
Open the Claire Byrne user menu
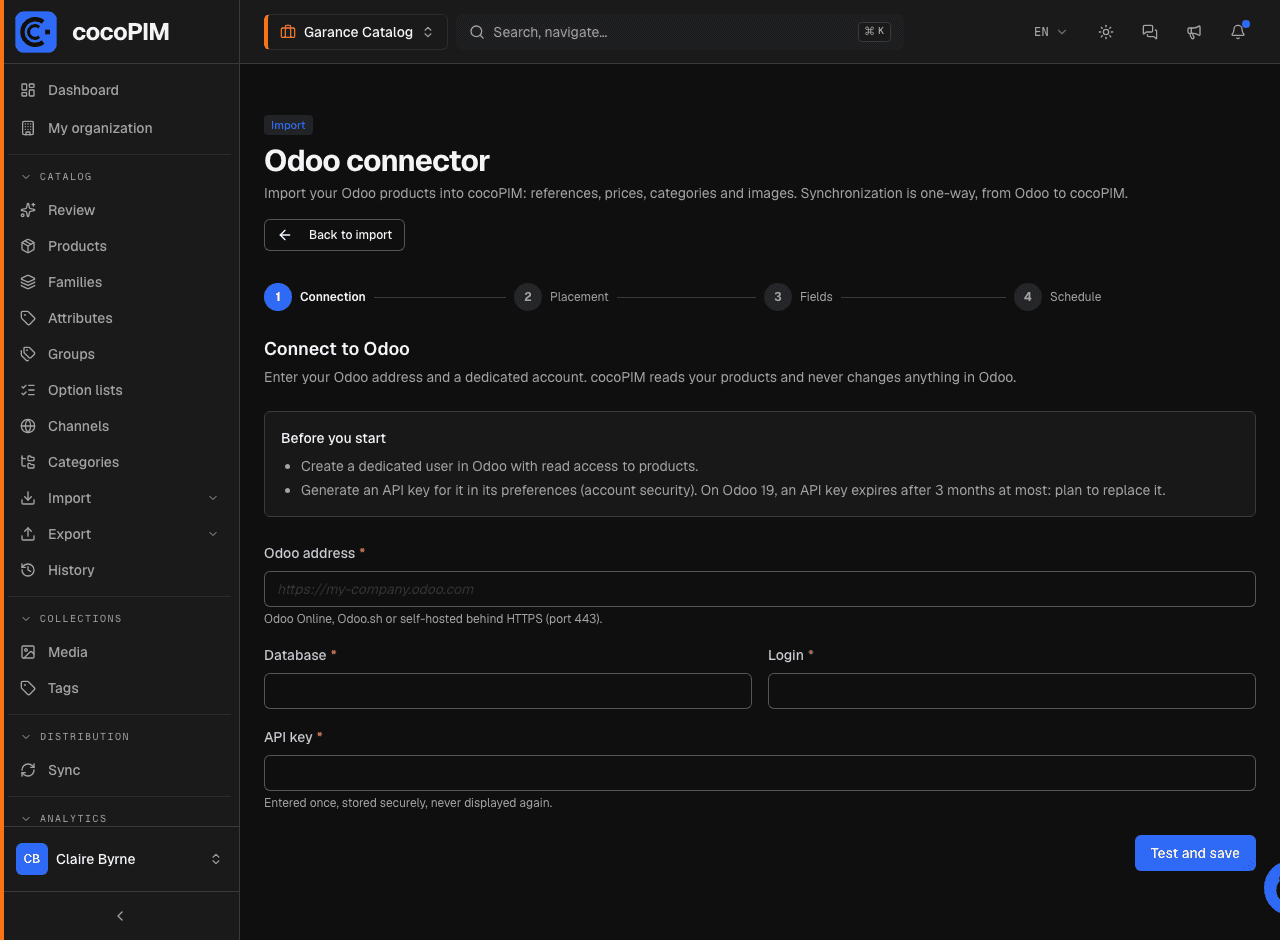[x=120, y=859]
